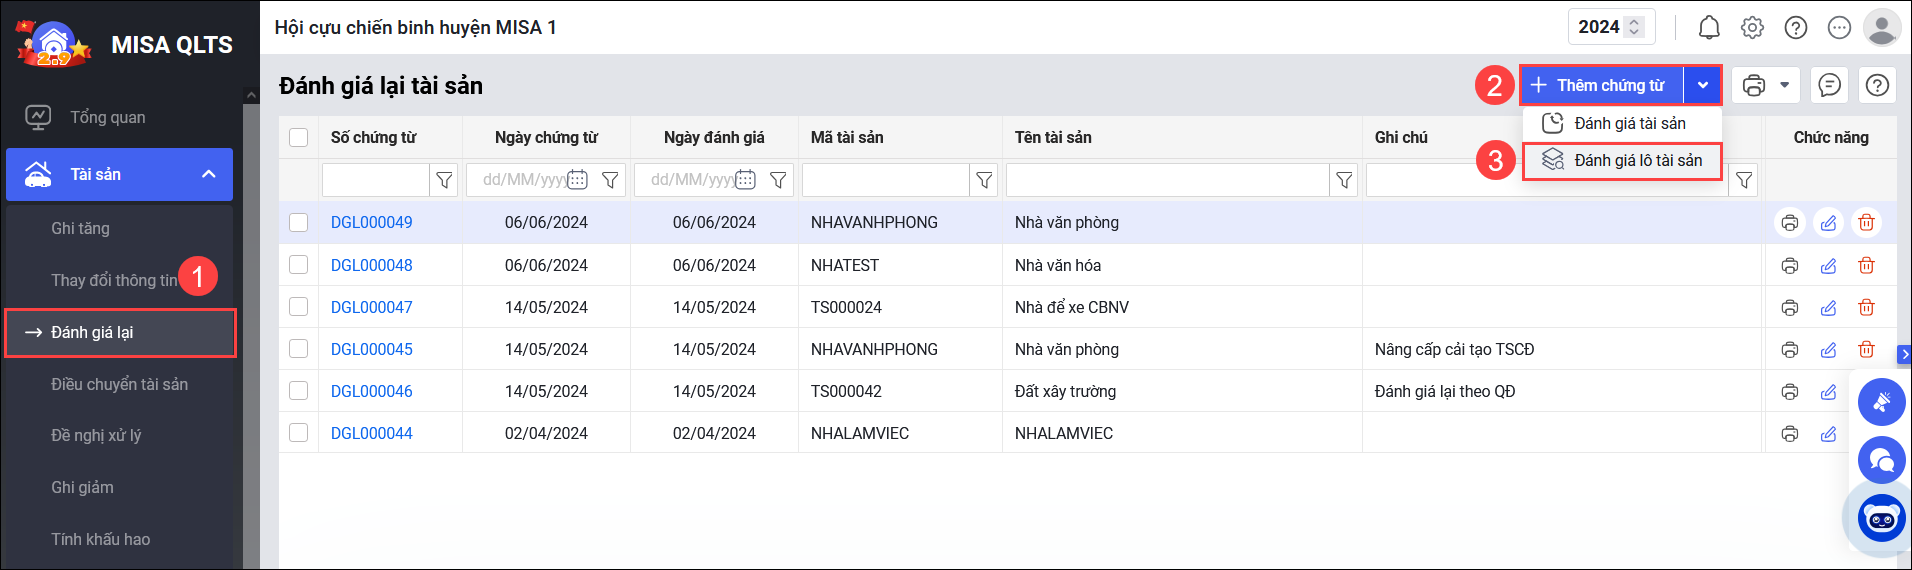Click the edit icon for DGL000048
Screen dimensions: 1912x570
pos(1828,266)
